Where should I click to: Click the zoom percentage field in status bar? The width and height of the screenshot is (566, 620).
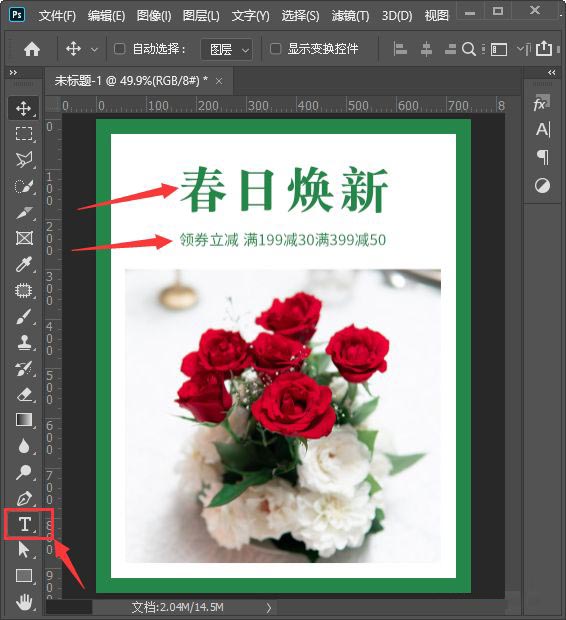click(x=69, y=607)
